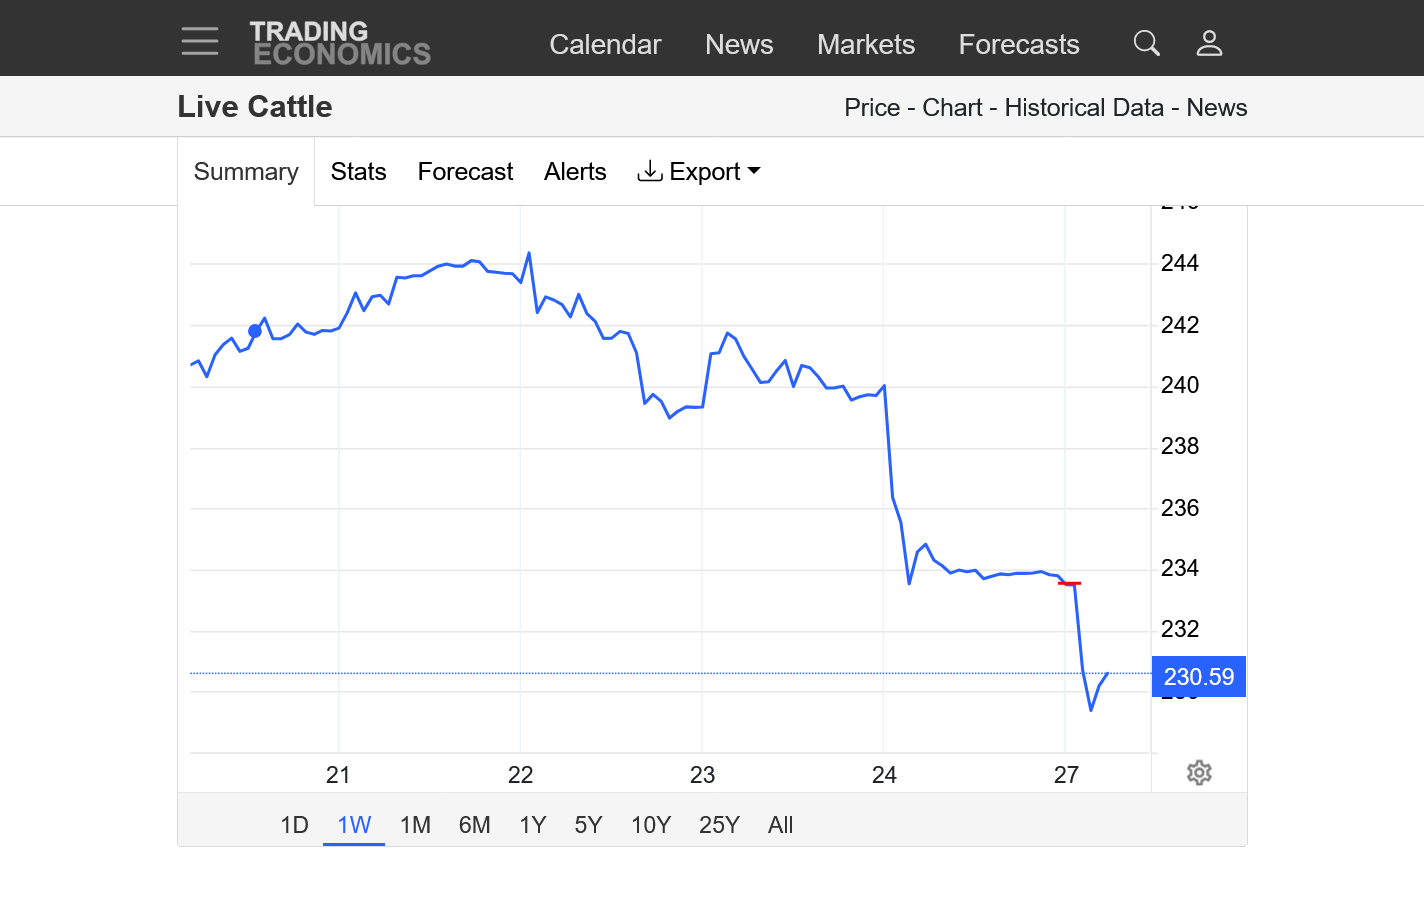Open the hamburger navigation menu
The height and width of the screenshot is (901, 1424).
tap(200, 42)
